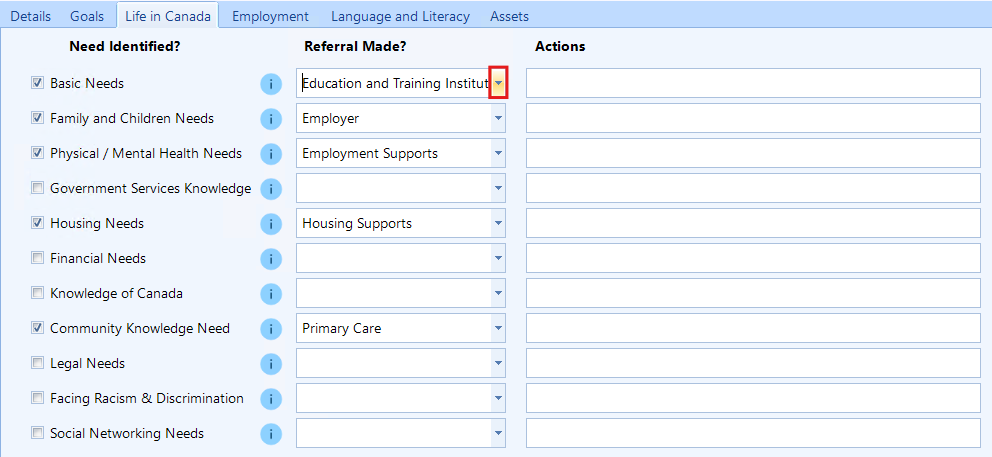Switch to the Employment tab
992x457 pixels.
(x=270, y=16)
